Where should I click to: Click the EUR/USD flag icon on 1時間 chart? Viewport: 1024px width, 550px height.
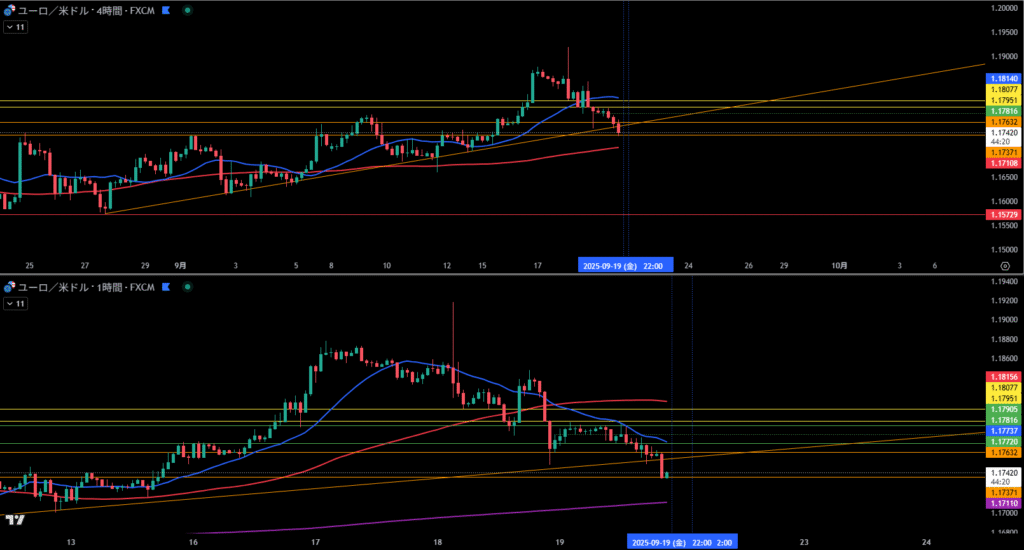click(7, 287)
